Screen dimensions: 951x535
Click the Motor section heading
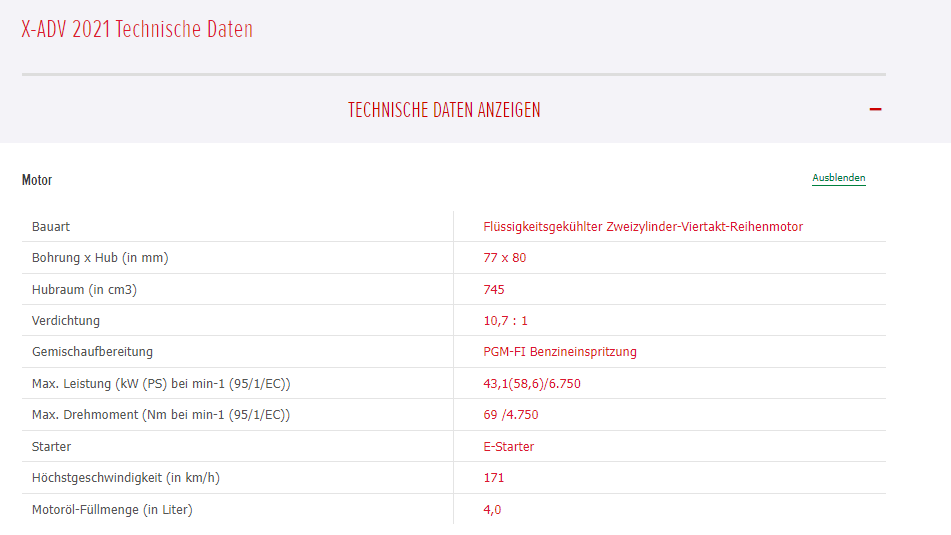click(37, 180)
